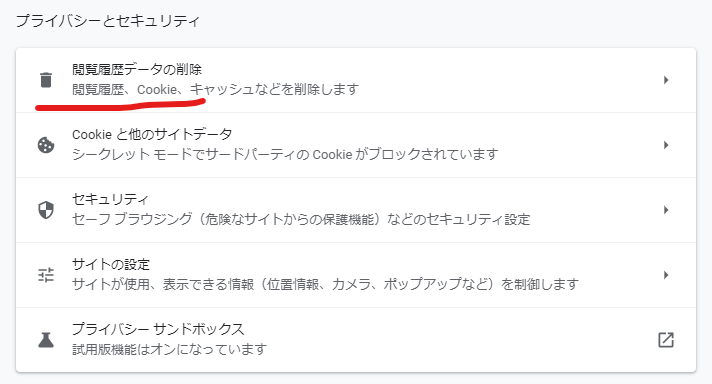Click description 閲覧履歴、Cookie、キャッシュなどを削除します
The height and width of the screenshot is (384, 712).
click(216, 89)
